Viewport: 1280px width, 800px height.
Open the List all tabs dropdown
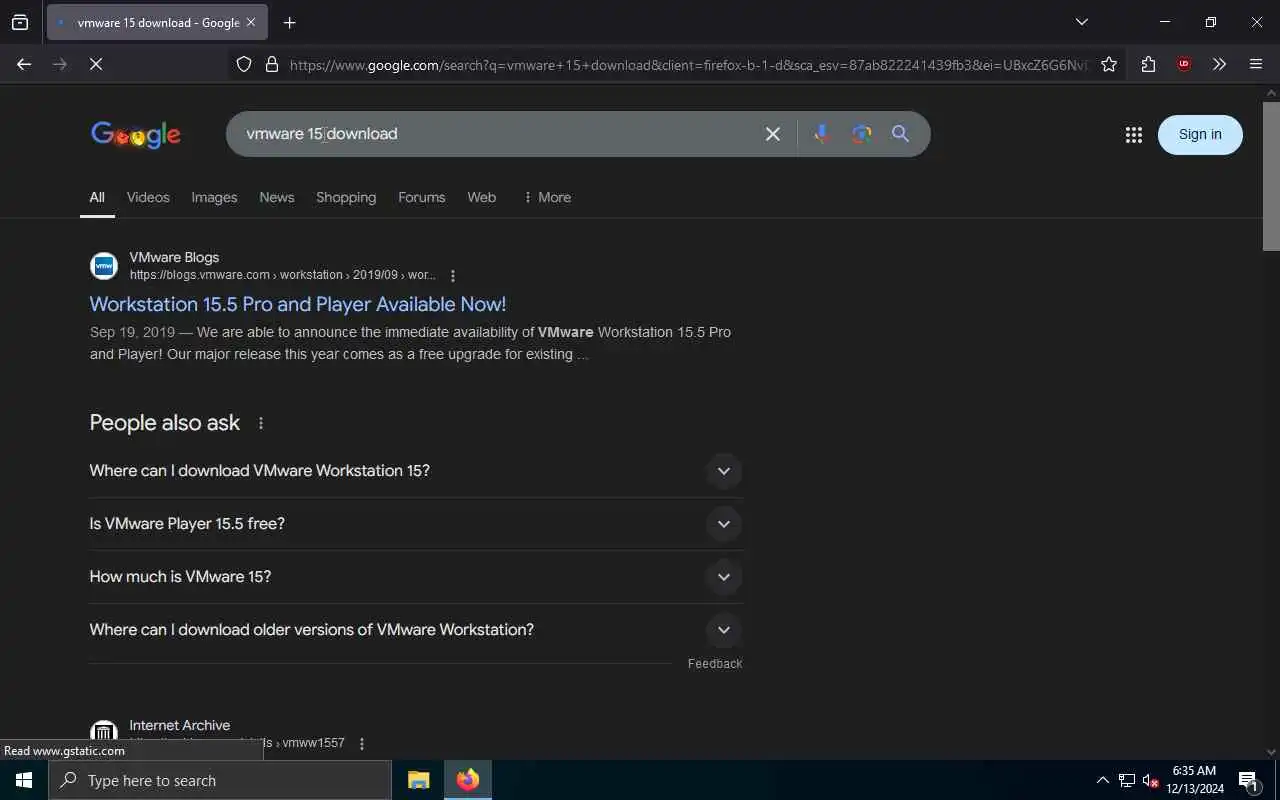(1081, 22)
